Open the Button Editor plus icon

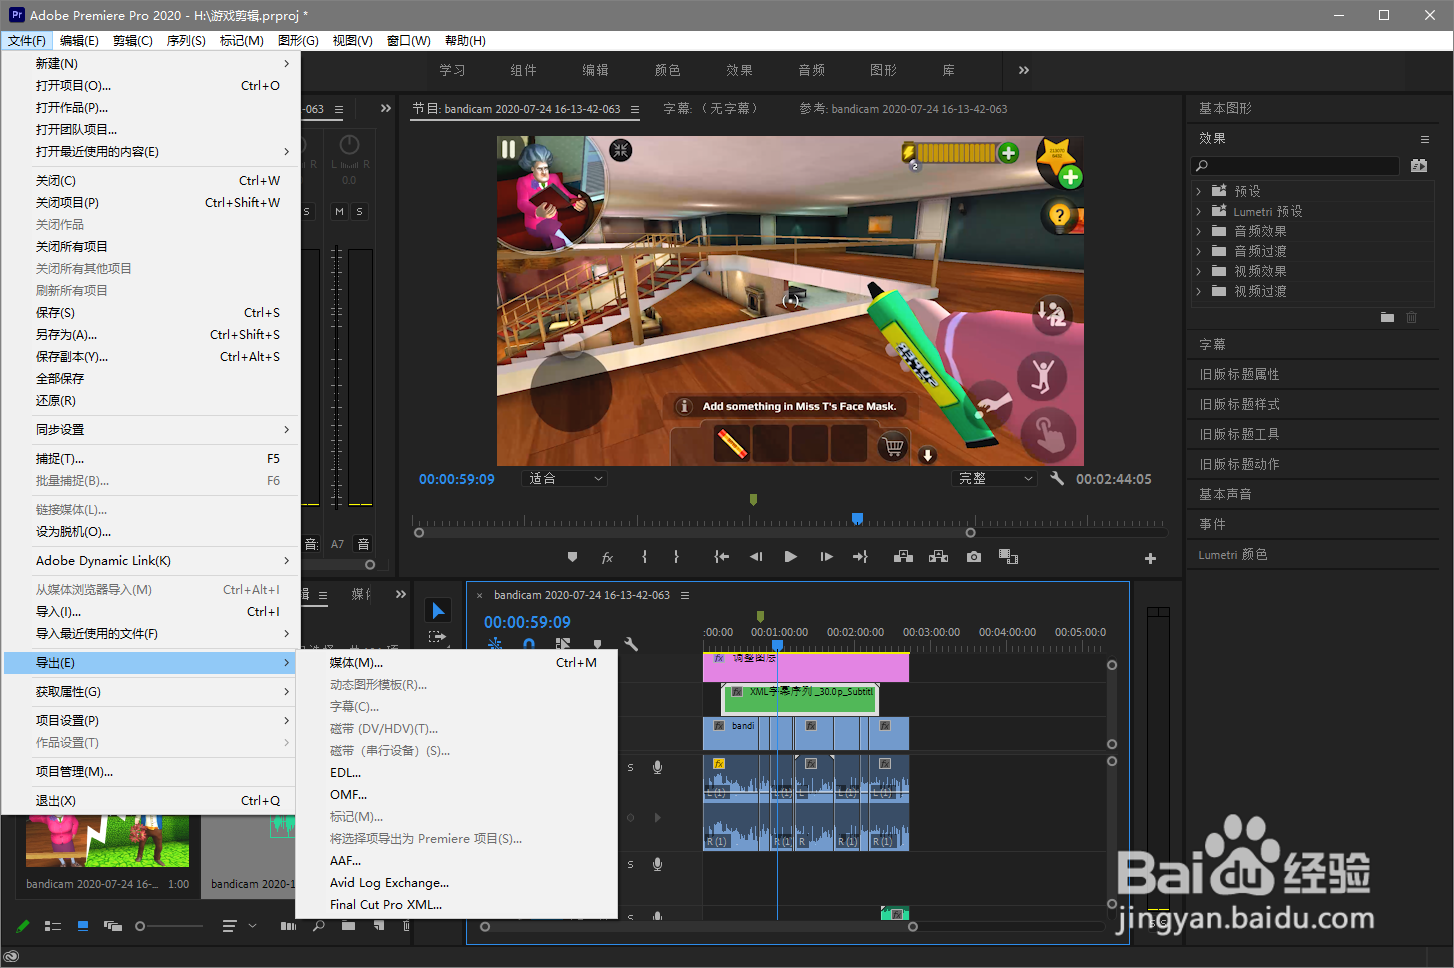coord(1150,558)
